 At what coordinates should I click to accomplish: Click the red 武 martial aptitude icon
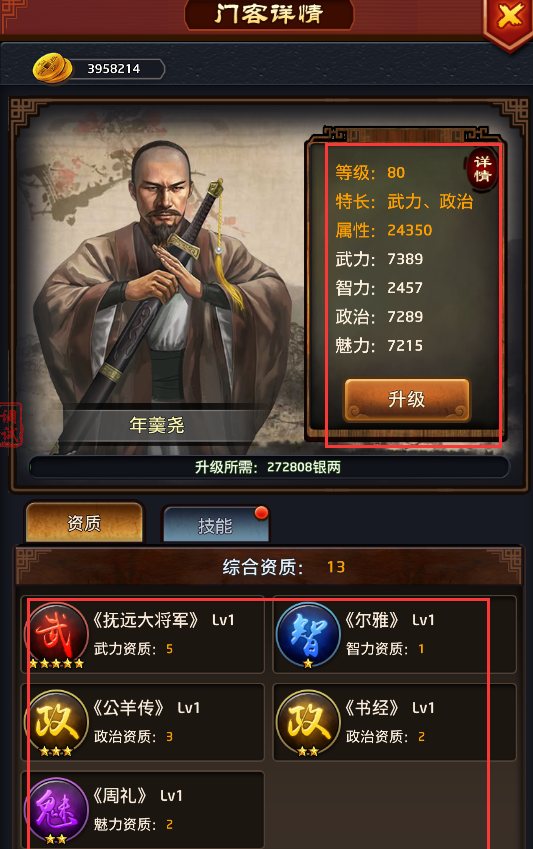click(x=57, y=634)
